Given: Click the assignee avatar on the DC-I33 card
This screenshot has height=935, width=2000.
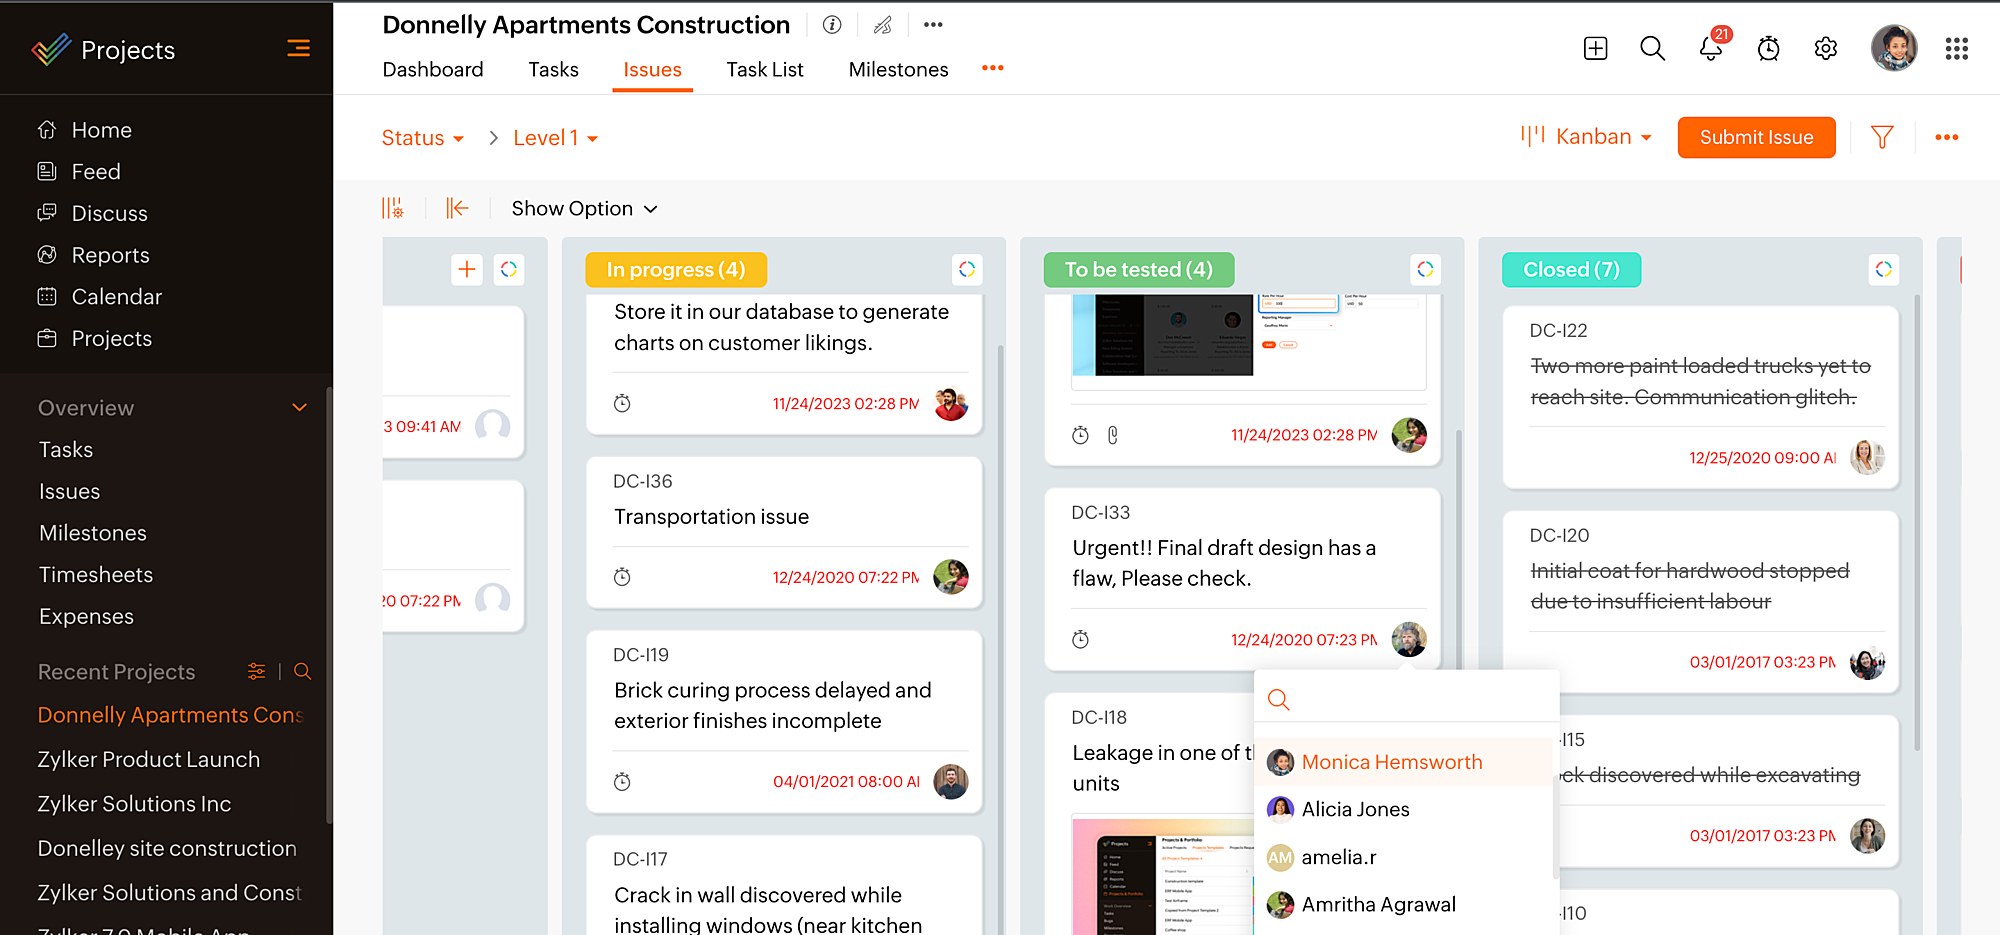Looking at the screenshot, I should click(x=1409, y=640).
